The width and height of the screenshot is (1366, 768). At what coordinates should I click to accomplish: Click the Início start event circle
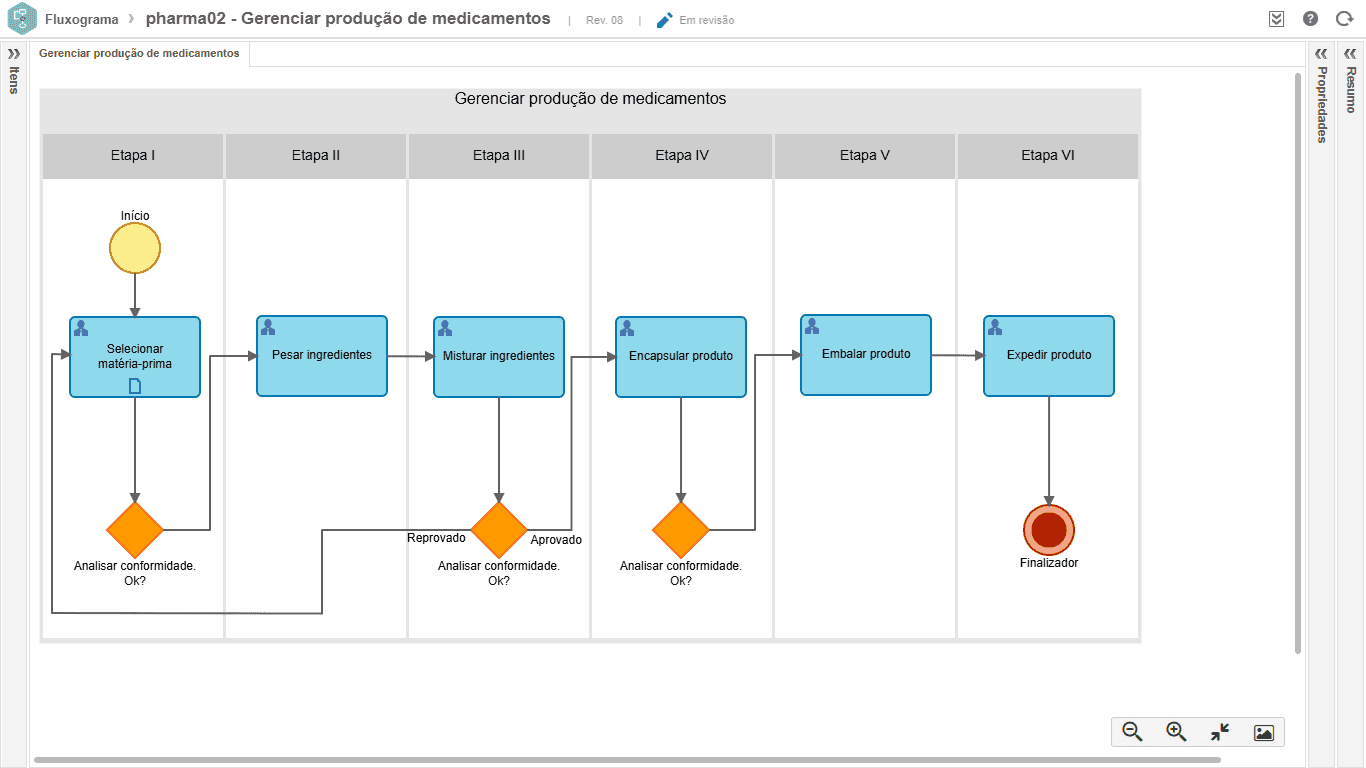pos(135,248)
